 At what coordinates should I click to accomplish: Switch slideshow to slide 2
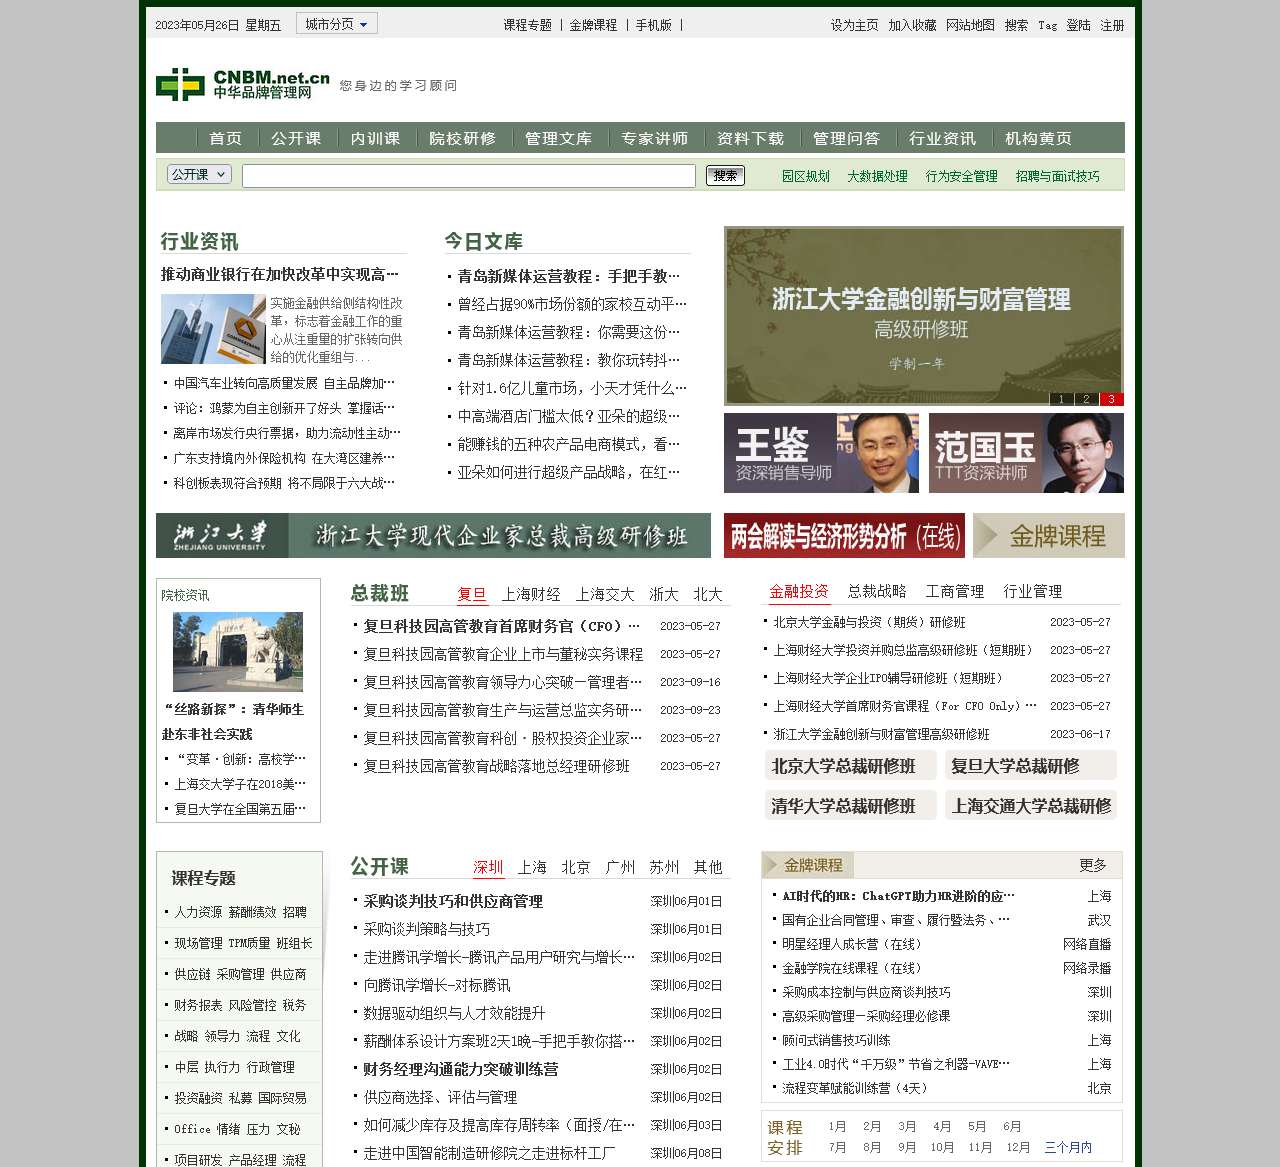[x=1086, y=399]
